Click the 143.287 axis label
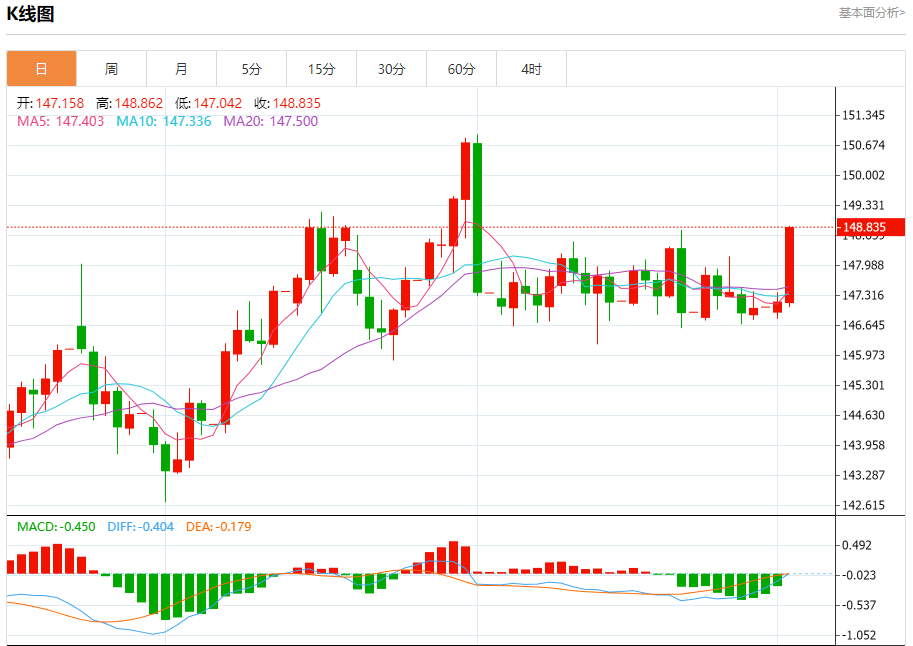 tap(864, 475)
